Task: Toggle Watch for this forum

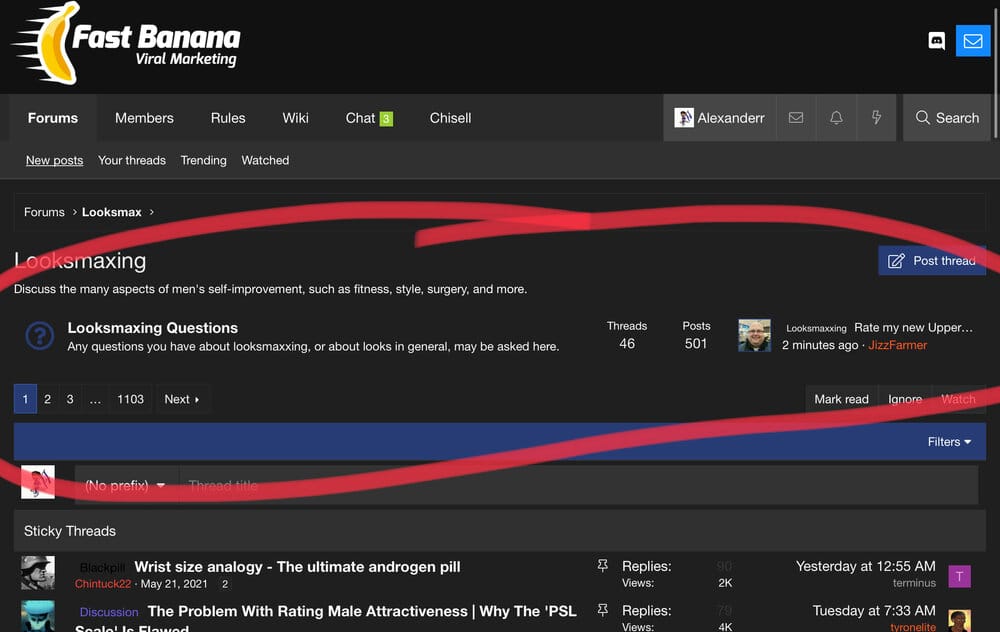Action: 958,399
